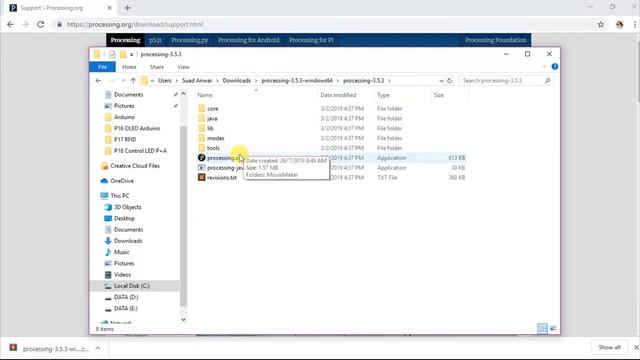Focus the Search processing-3.5.3 box
The image size is (640, 360).
point(506,81)
